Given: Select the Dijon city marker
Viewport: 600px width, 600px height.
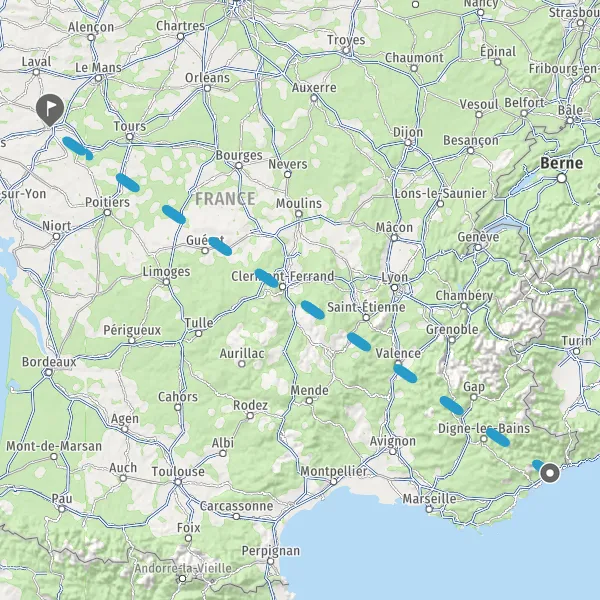Looking at the screenshot, I should coord(408,143).
